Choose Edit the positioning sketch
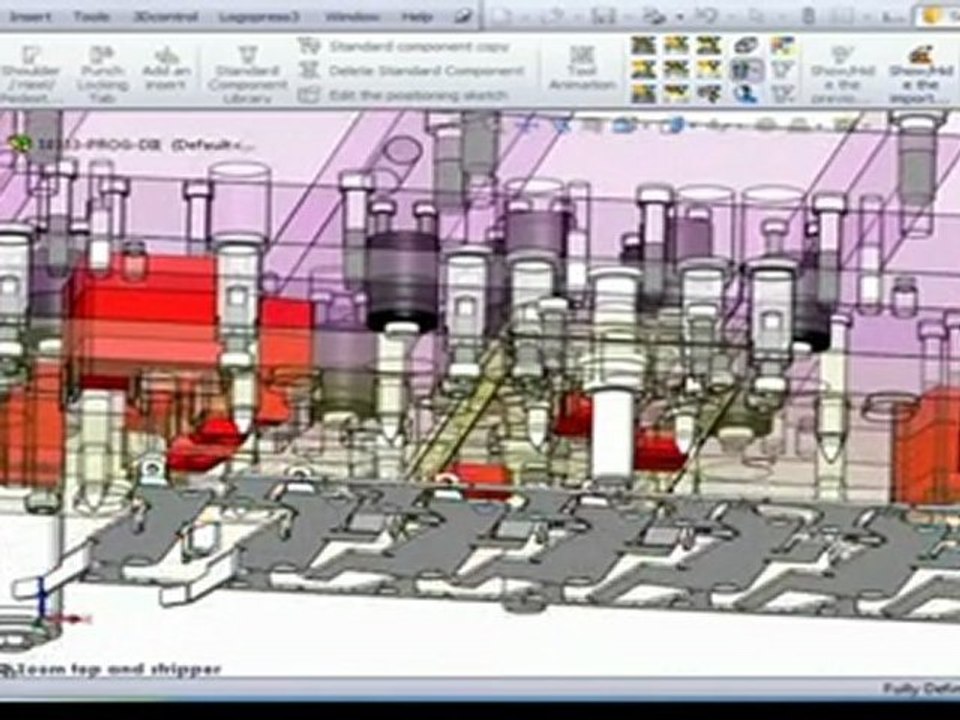This screenshot has height=720, width=960. tap(404, 96)
